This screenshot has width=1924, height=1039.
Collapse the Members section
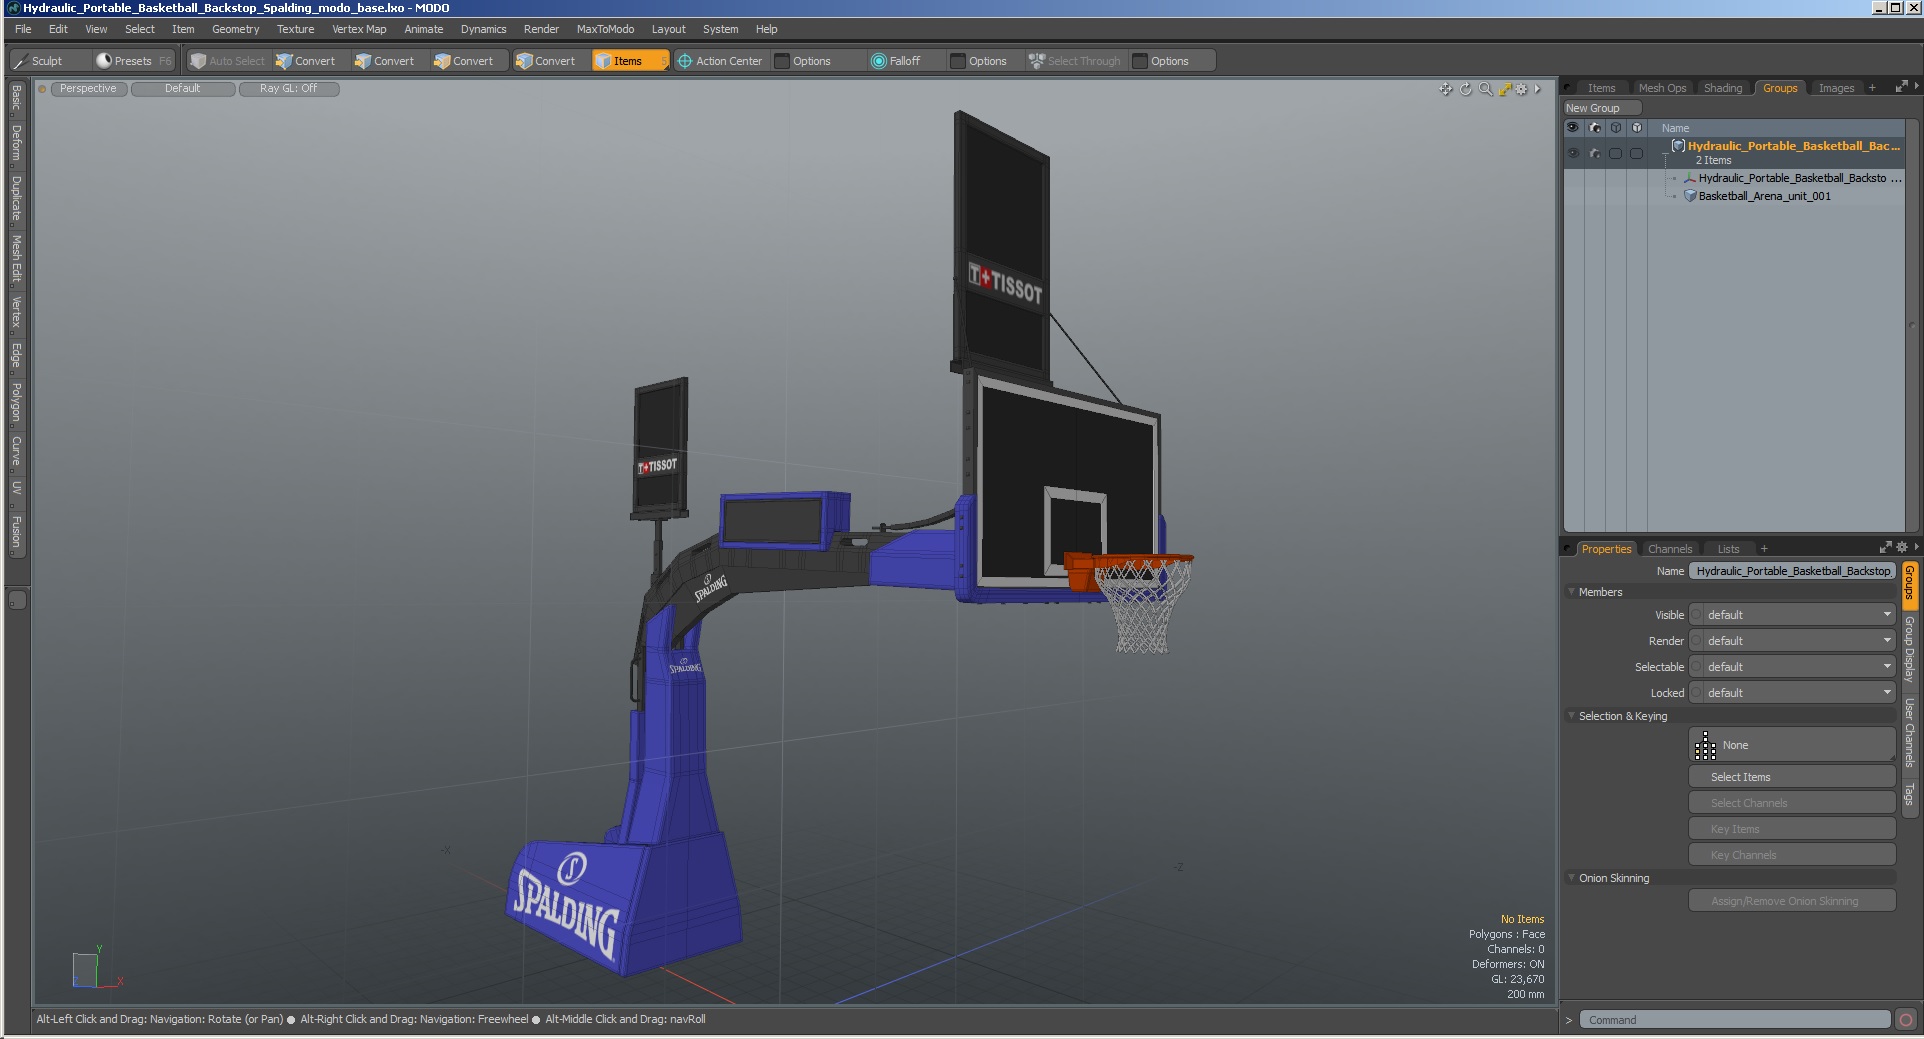click(x=1572, y=592)
